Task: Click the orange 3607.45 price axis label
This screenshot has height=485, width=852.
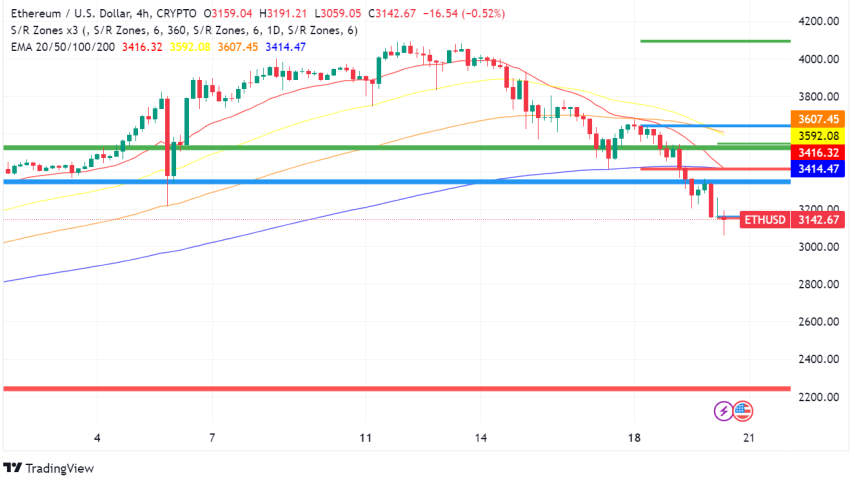Action: (818, 119)
